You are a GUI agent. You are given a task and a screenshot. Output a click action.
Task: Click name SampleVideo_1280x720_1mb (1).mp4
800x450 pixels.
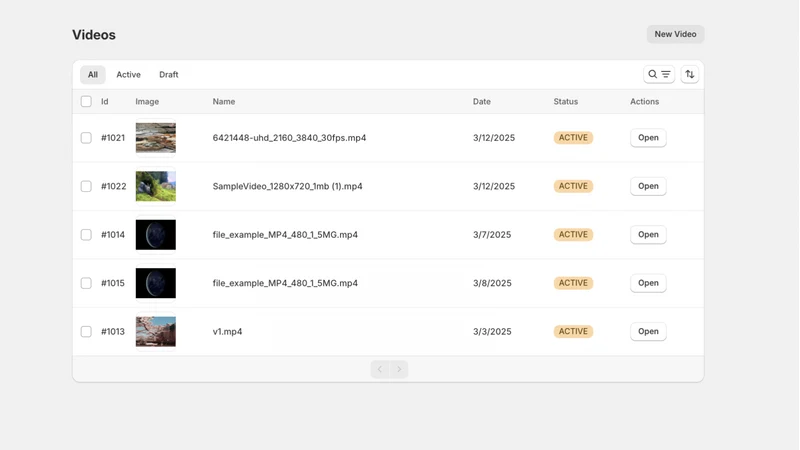(x=287, y=186)
